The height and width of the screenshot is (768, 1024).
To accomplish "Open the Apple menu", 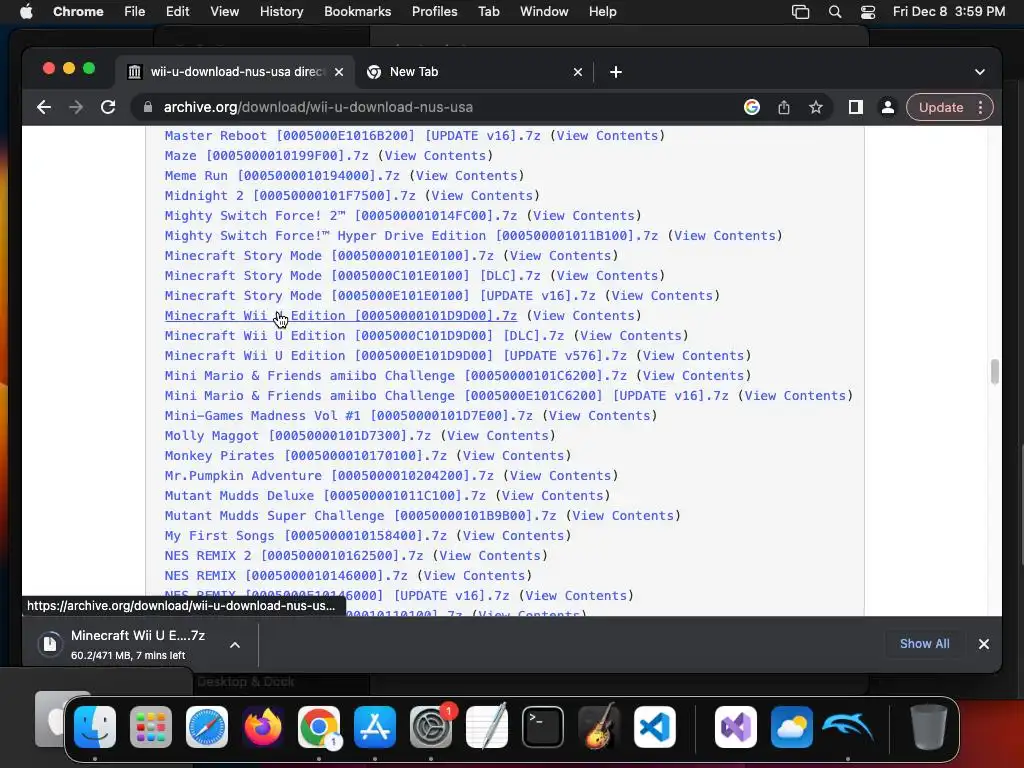I will click(26, 12).
